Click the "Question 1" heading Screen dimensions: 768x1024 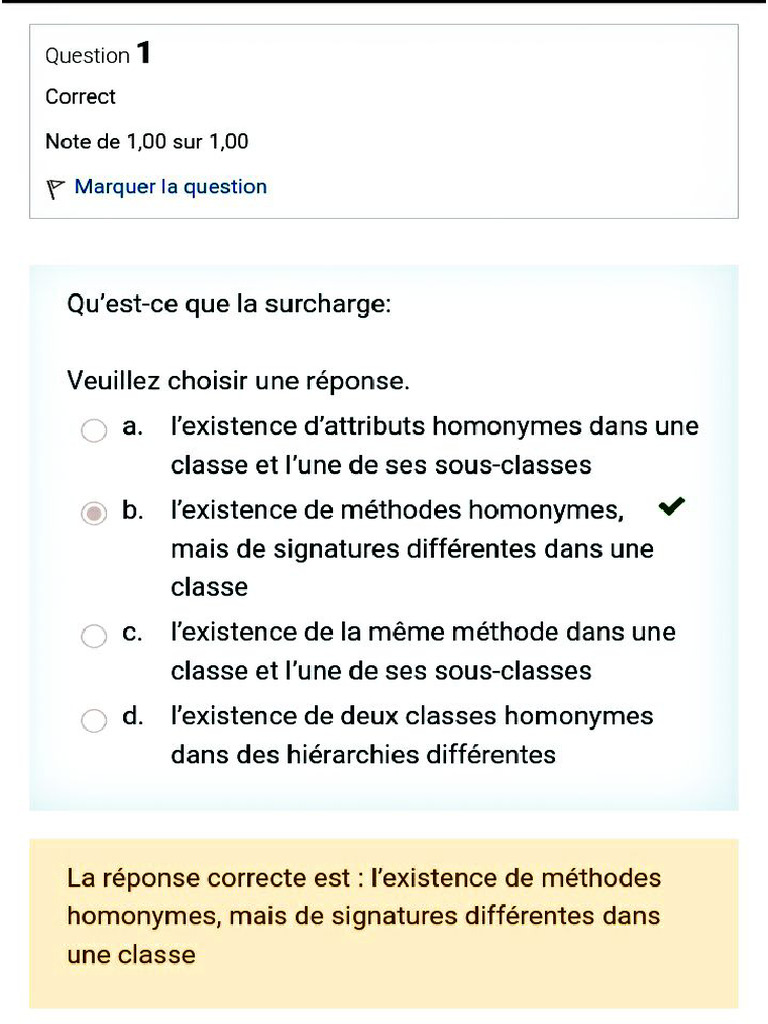click(98, 54)
